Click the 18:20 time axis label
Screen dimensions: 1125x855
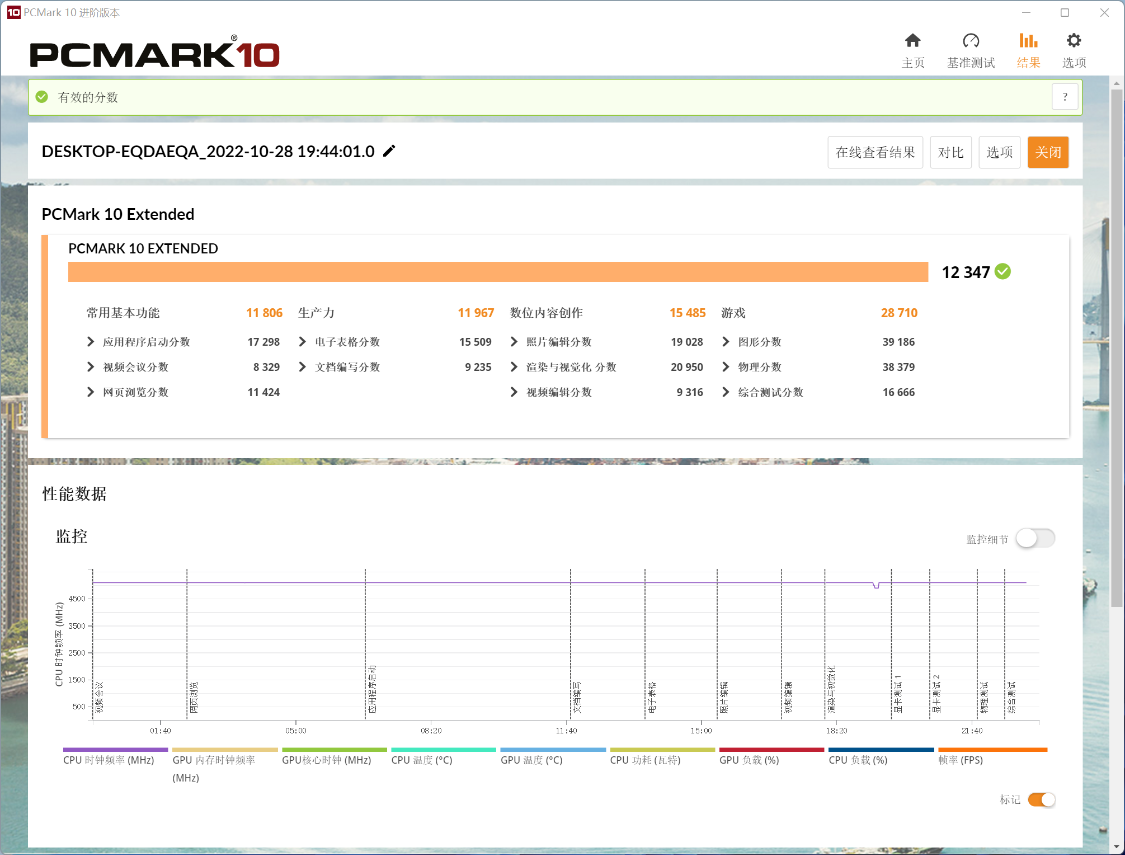pyautogui.click(x=837, y=731)
